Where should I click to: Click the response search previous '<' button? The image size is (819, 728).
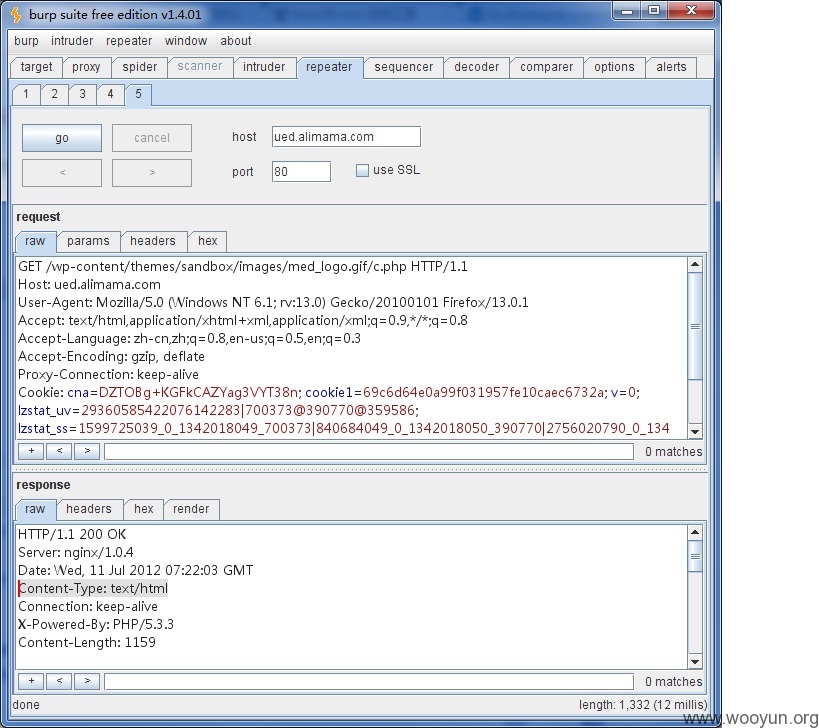point(59,681)
